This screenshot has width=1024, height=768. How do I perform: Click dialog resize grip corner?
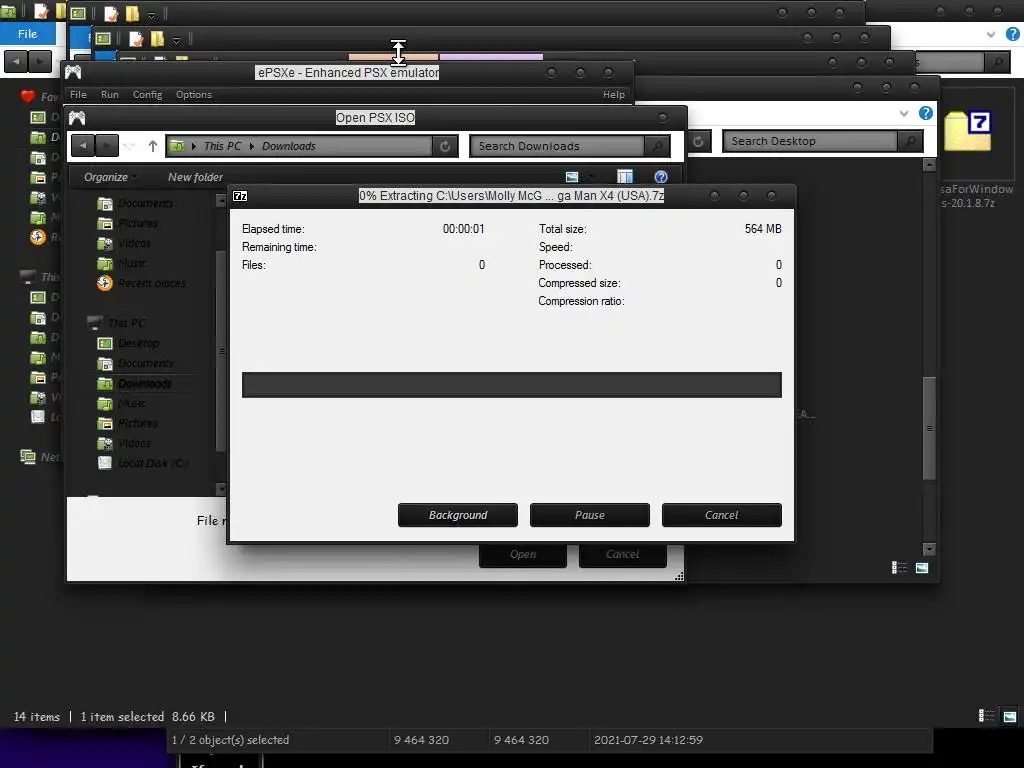pos(679,576)
